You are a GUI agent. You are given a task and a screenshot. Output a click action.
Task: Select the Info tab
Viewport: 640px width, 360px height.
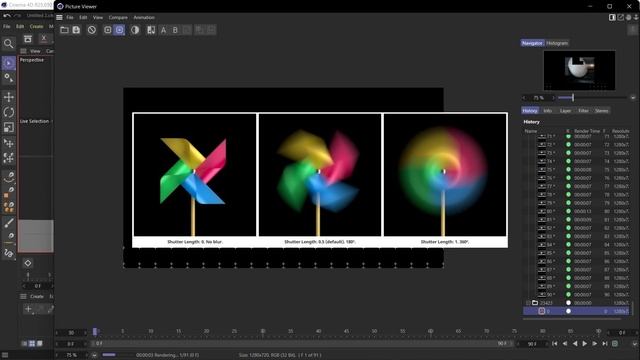548,111
